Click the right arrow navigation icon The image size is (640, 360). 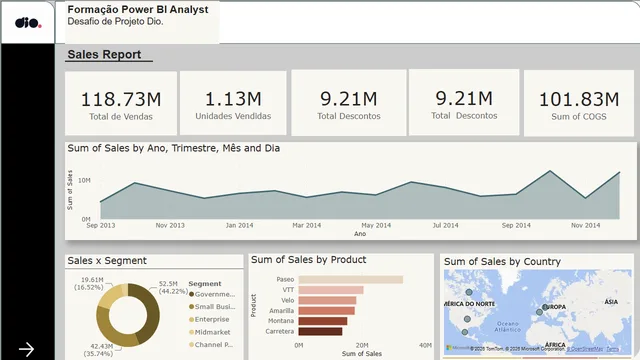click(27, 349)
